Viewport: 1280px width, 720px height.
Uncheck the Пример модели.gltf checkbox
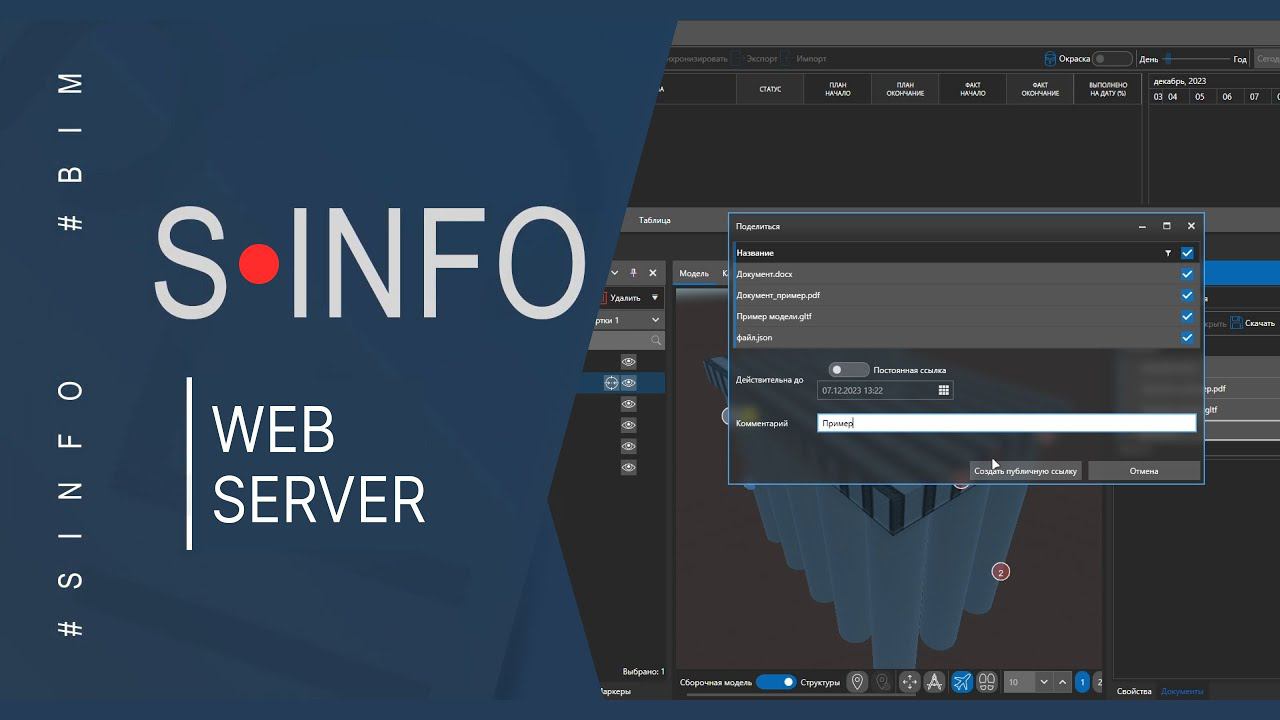tap(1187, 316)
